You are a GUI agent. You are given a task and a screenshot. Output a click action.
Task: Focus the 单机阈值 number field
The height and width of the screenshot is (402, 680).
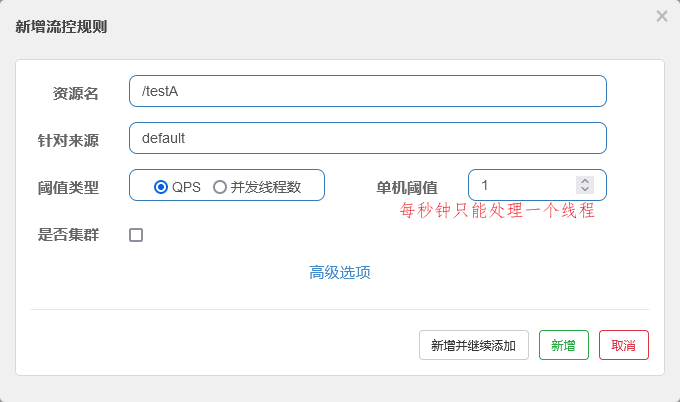click(x=522, y=185)
